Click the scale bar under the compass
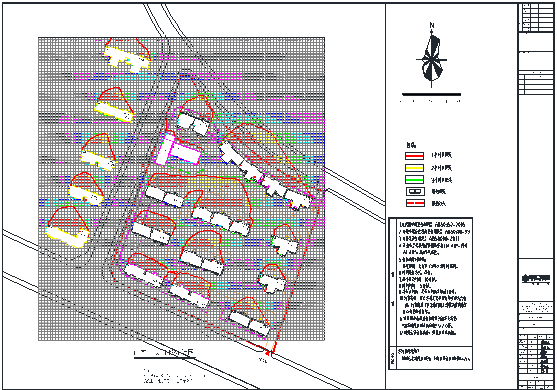Screen dimensions: 557x390 (431, 94)
